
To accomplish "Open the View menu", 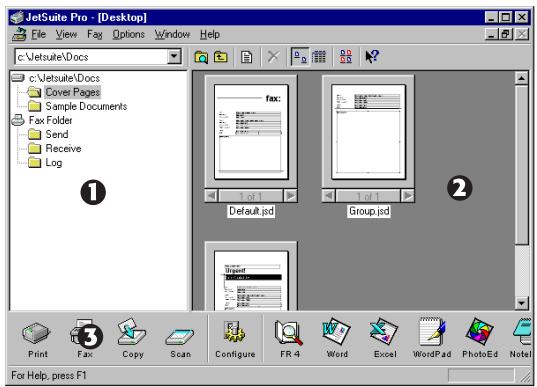I will [x=66, y=34].
